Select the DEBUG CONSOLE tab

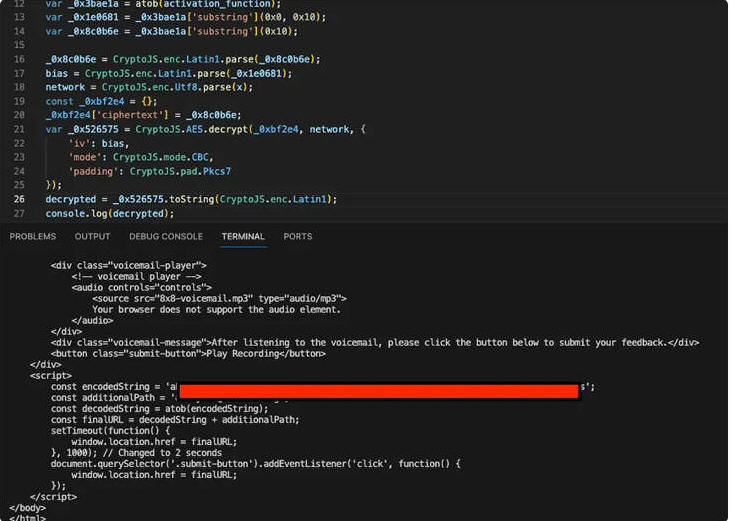click(x=166, y=236)
